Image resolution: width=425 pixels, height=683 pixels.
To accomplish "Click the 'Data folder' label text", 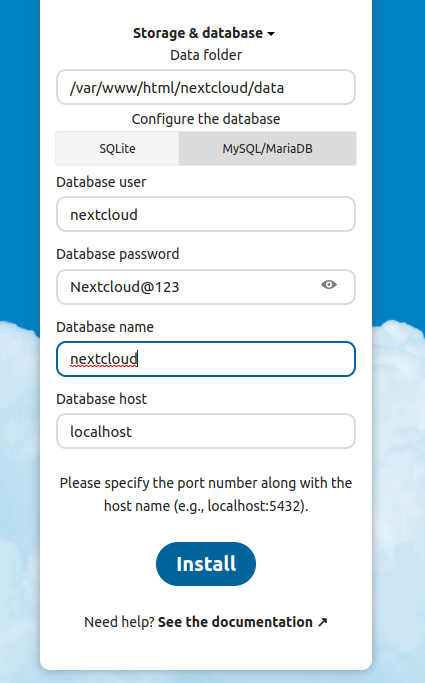I will (x=206, y=55).
